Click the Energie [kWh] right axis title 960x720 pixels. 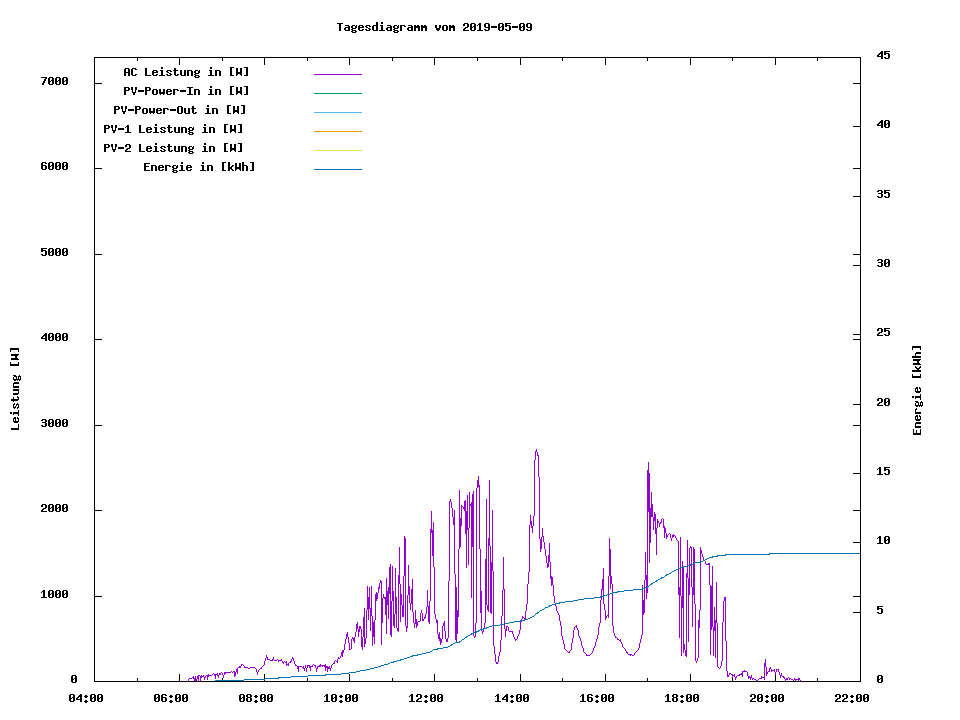[917, 390]
